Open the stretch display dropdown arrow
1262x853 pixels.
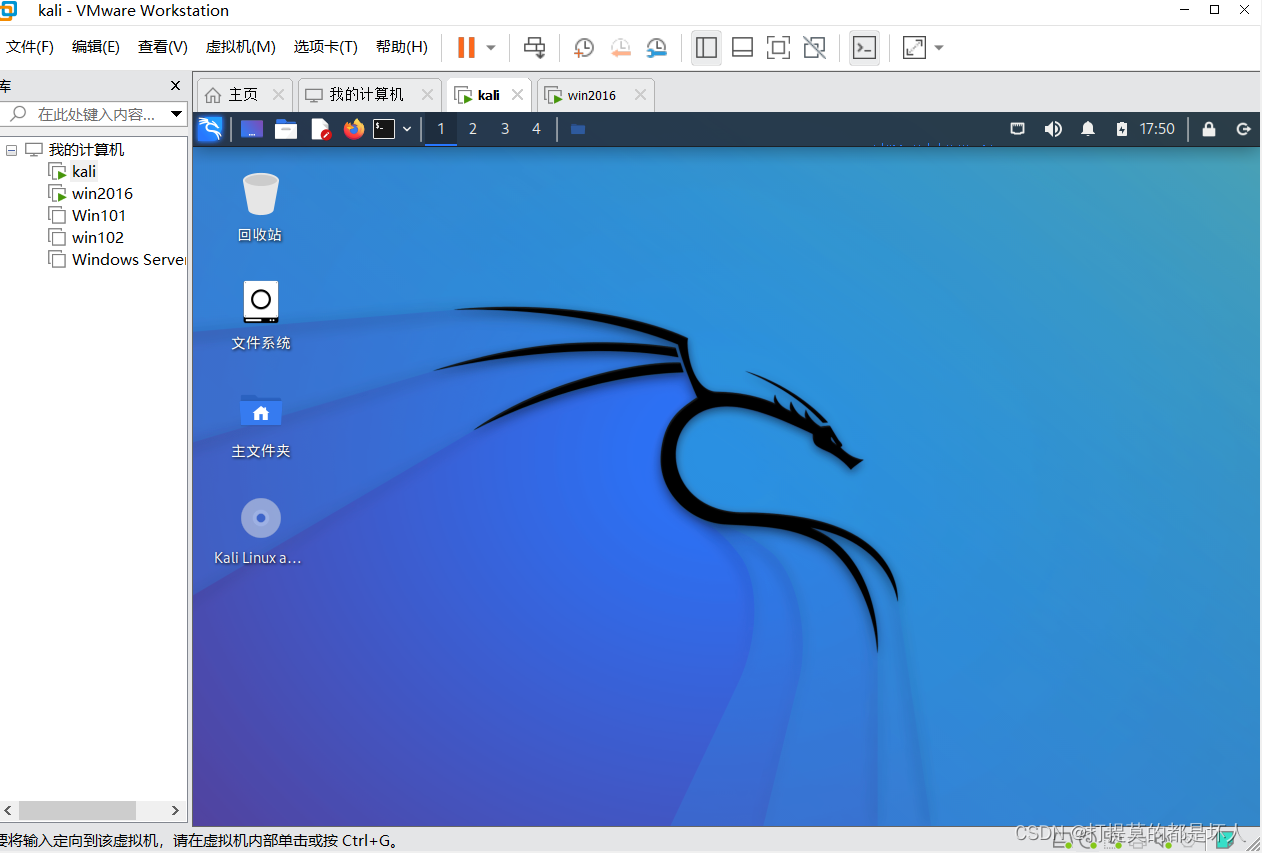tap(939, 48)
